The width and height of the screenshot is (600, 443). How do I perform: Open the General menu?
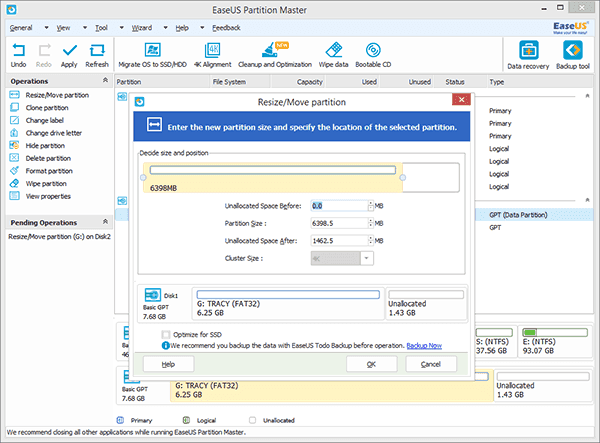coord(21,28)
